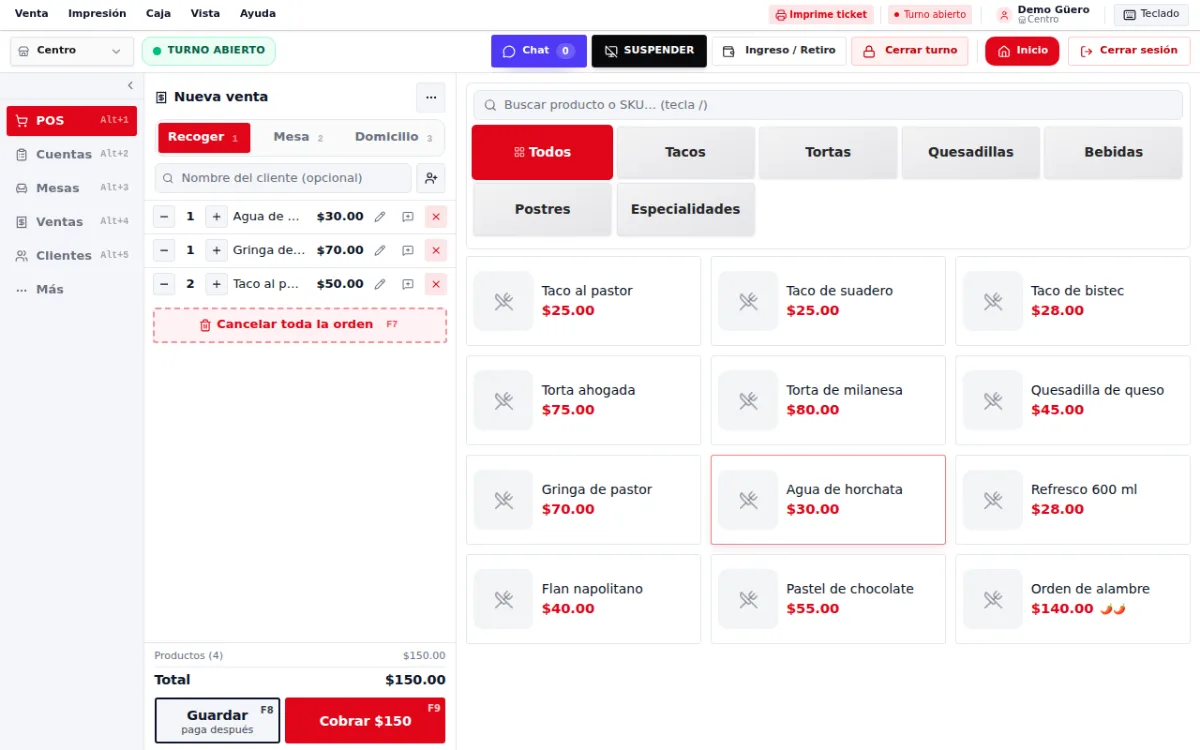Viewport: 1200px width, 750px height.
Task: Remove the Taco al pastor line item
Action: click(x=436, y=284)
